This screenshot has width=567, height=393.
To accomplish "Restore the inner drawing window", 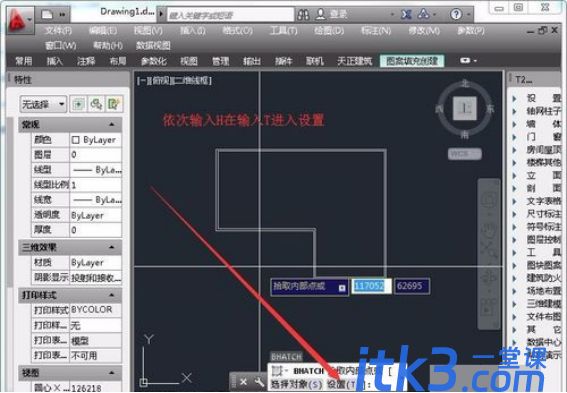I will click(542, 31).
